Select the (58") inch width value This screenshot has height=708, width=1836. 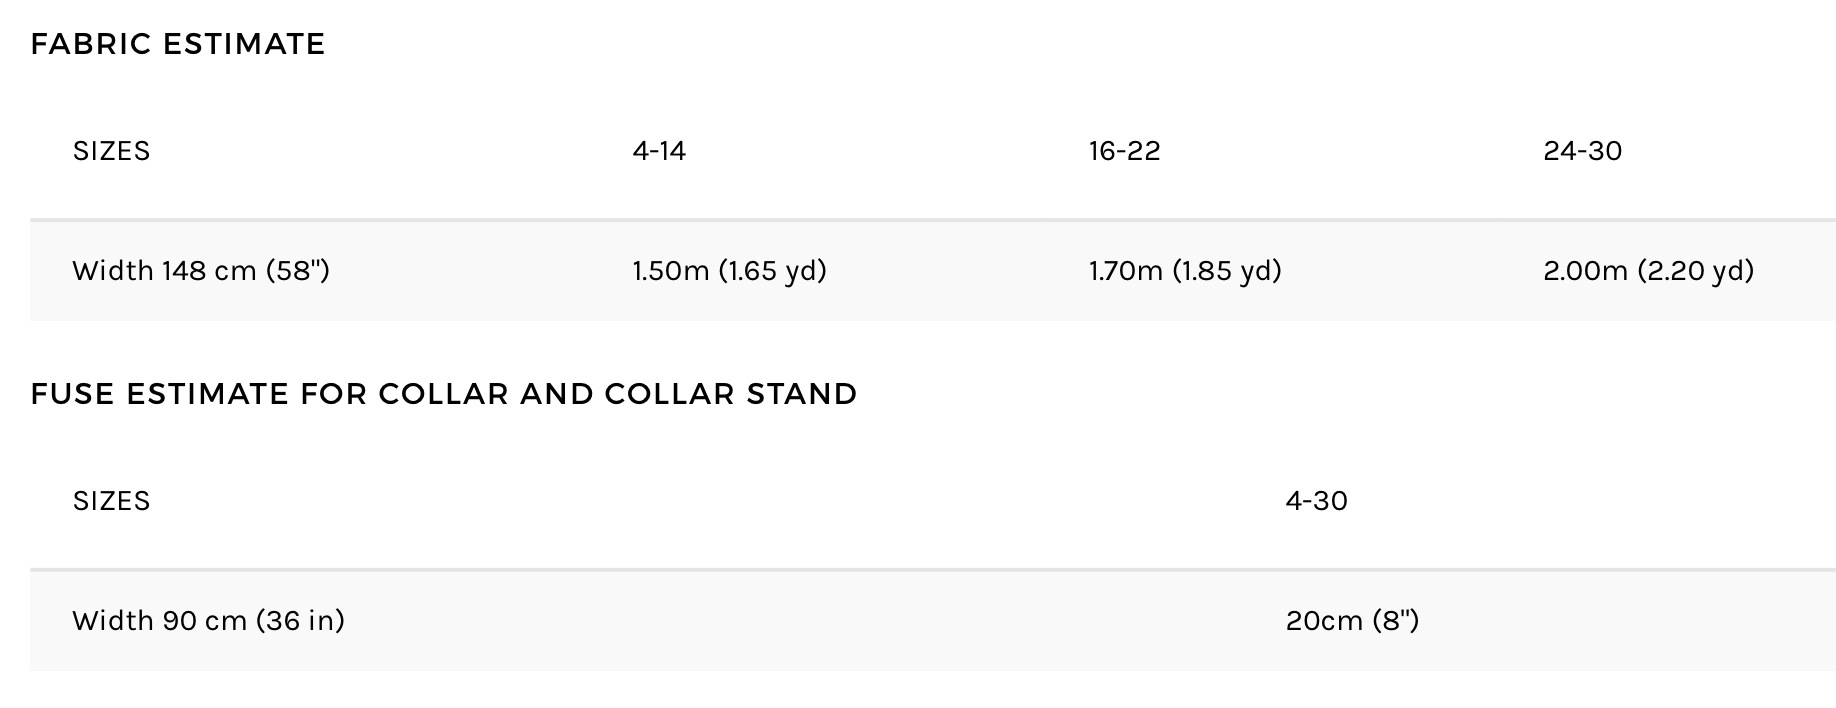[298, 271]
